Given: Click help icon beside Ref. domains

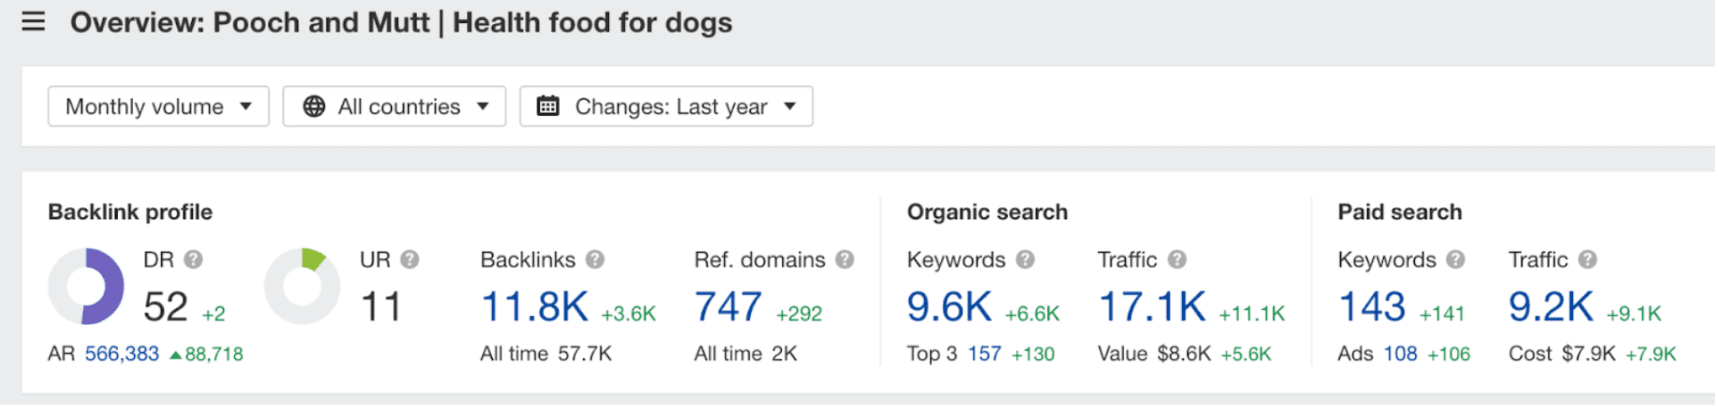Looking at the screenshot, I should click(x=845, y=260).
